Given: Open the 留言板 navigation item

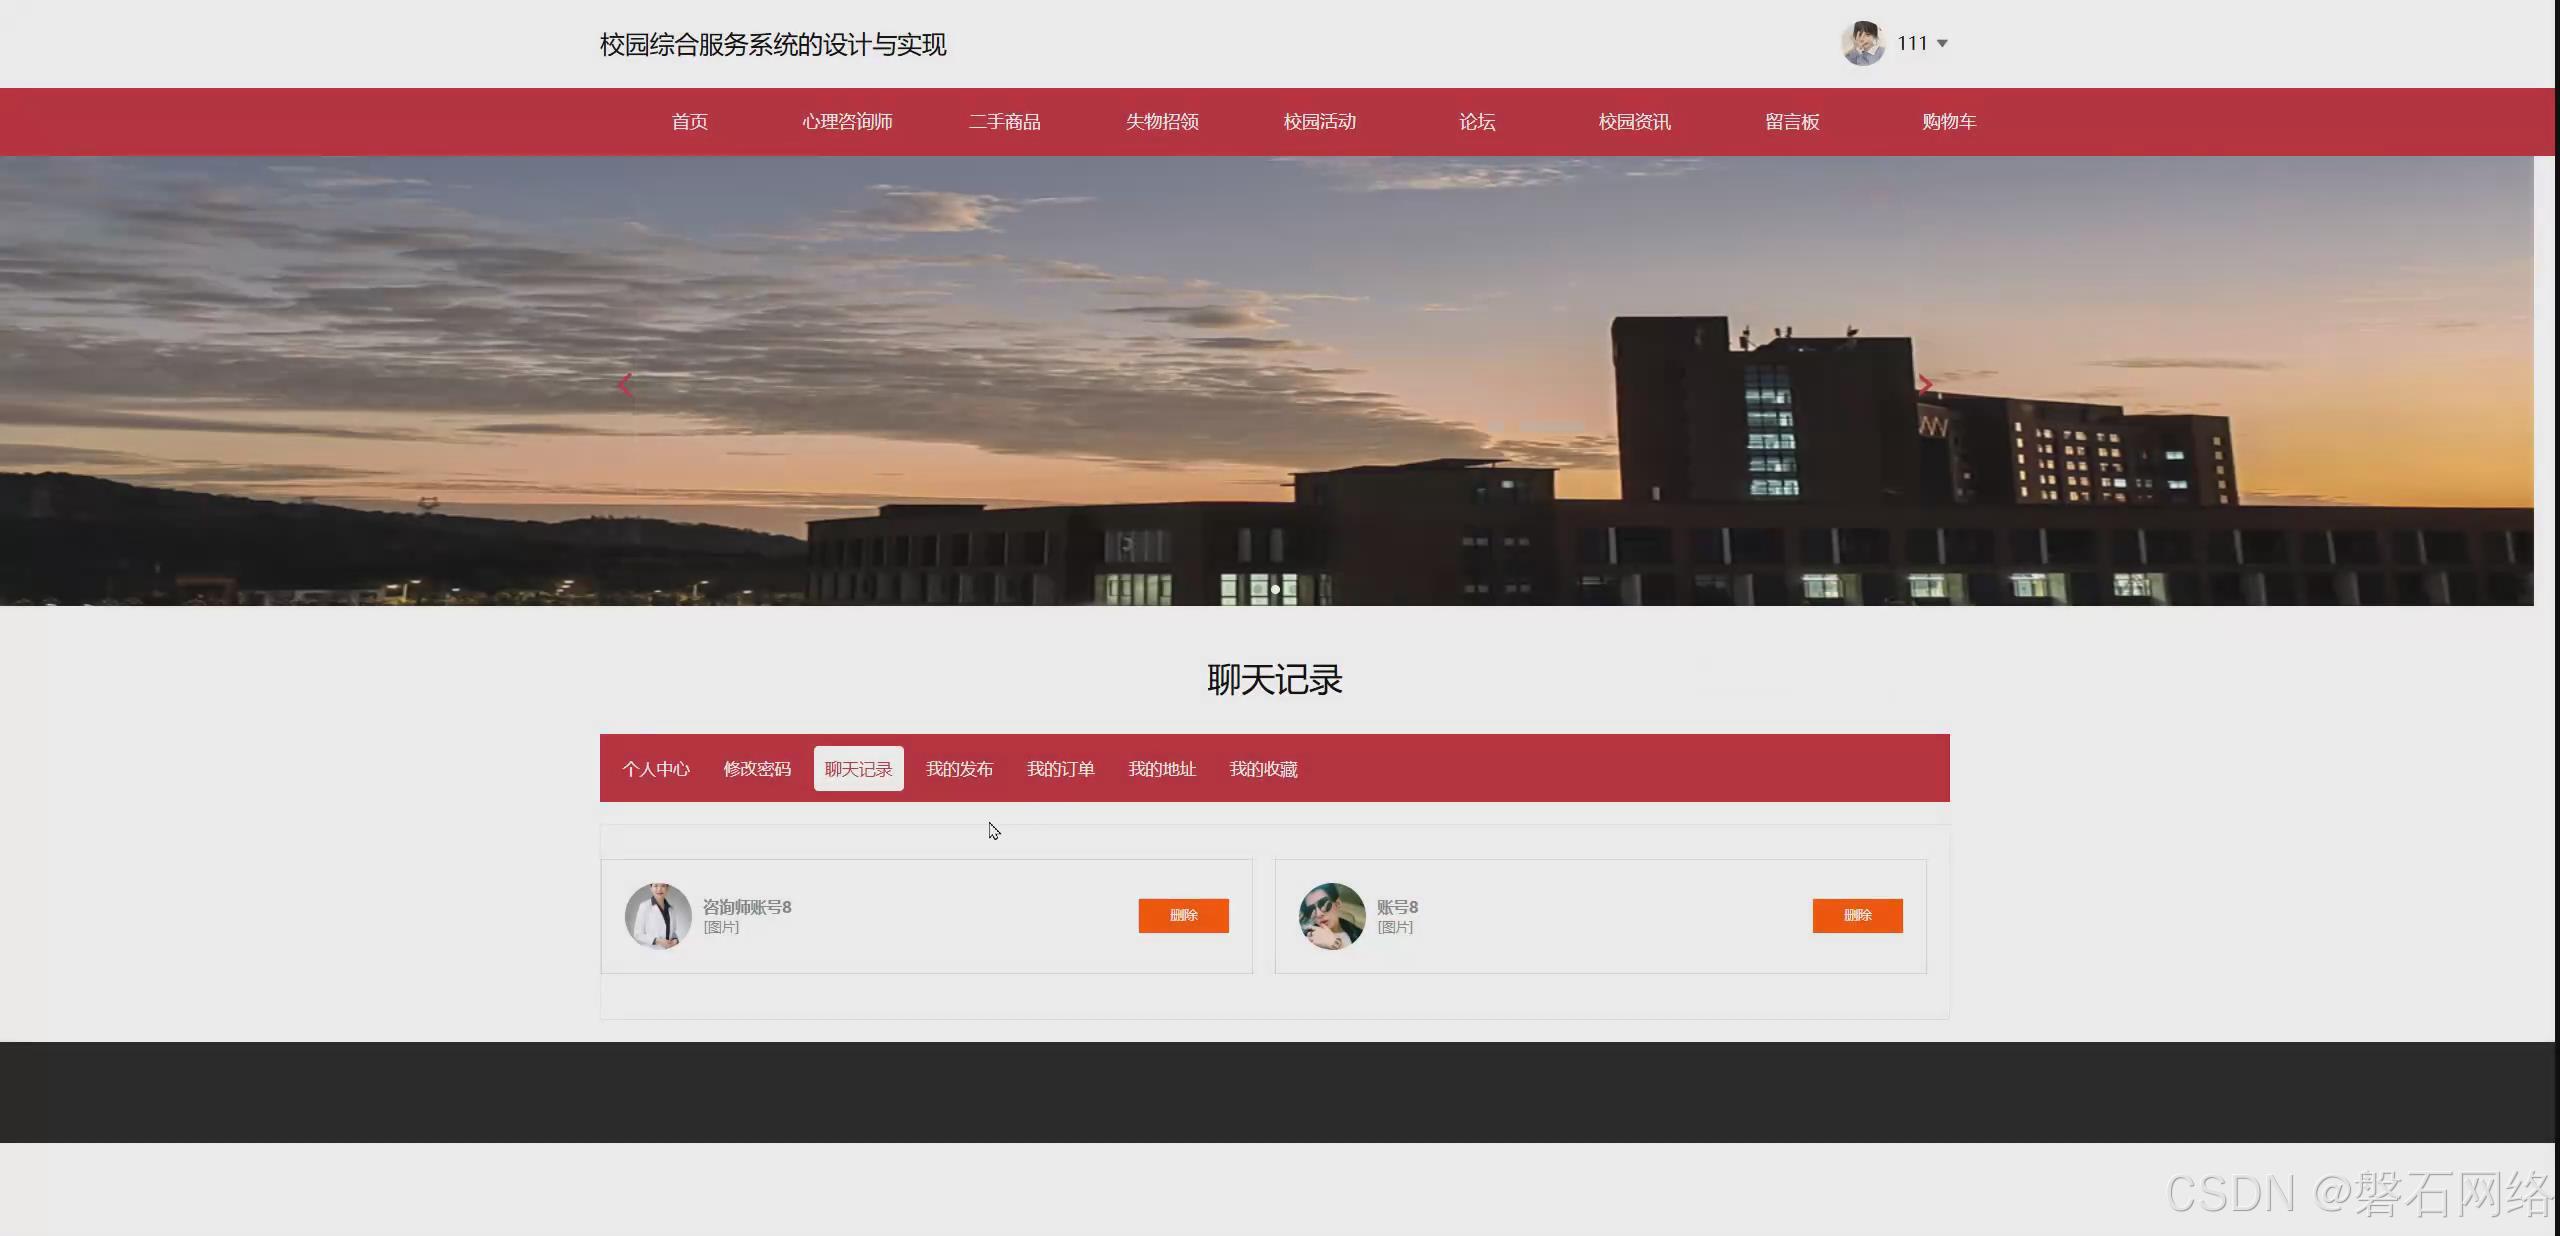Looking at the screenshot, I should (1792, 122).
